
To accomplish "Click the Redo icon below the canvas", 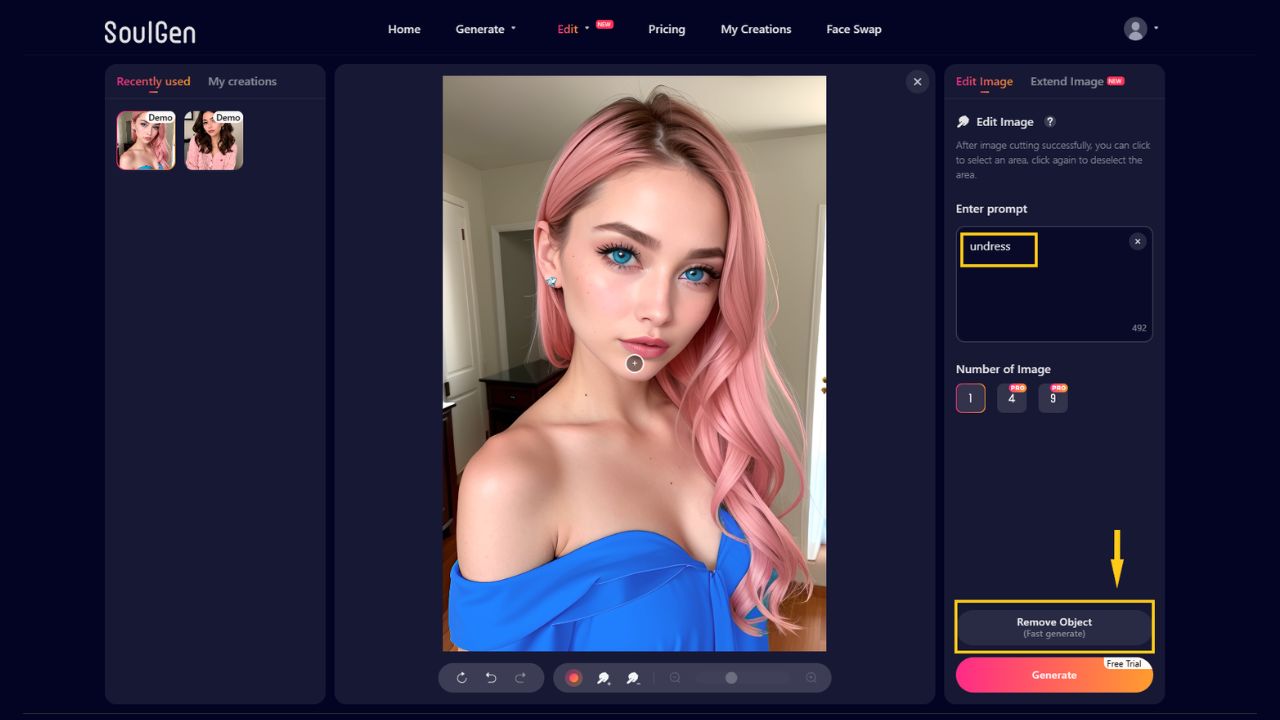I will point(520,677).
